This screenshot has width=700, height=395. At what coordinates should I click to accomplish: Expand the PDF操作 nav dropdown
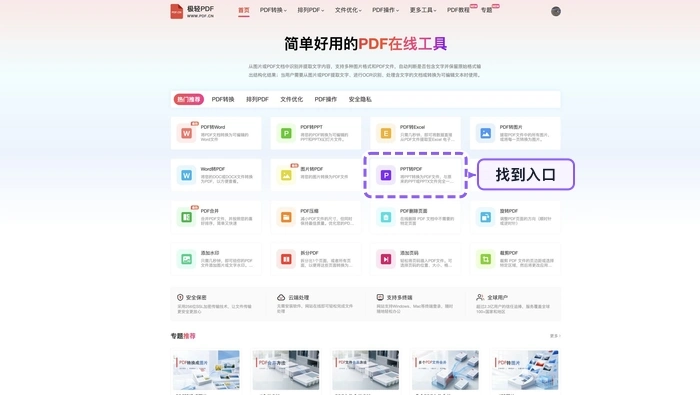point(386,10)
